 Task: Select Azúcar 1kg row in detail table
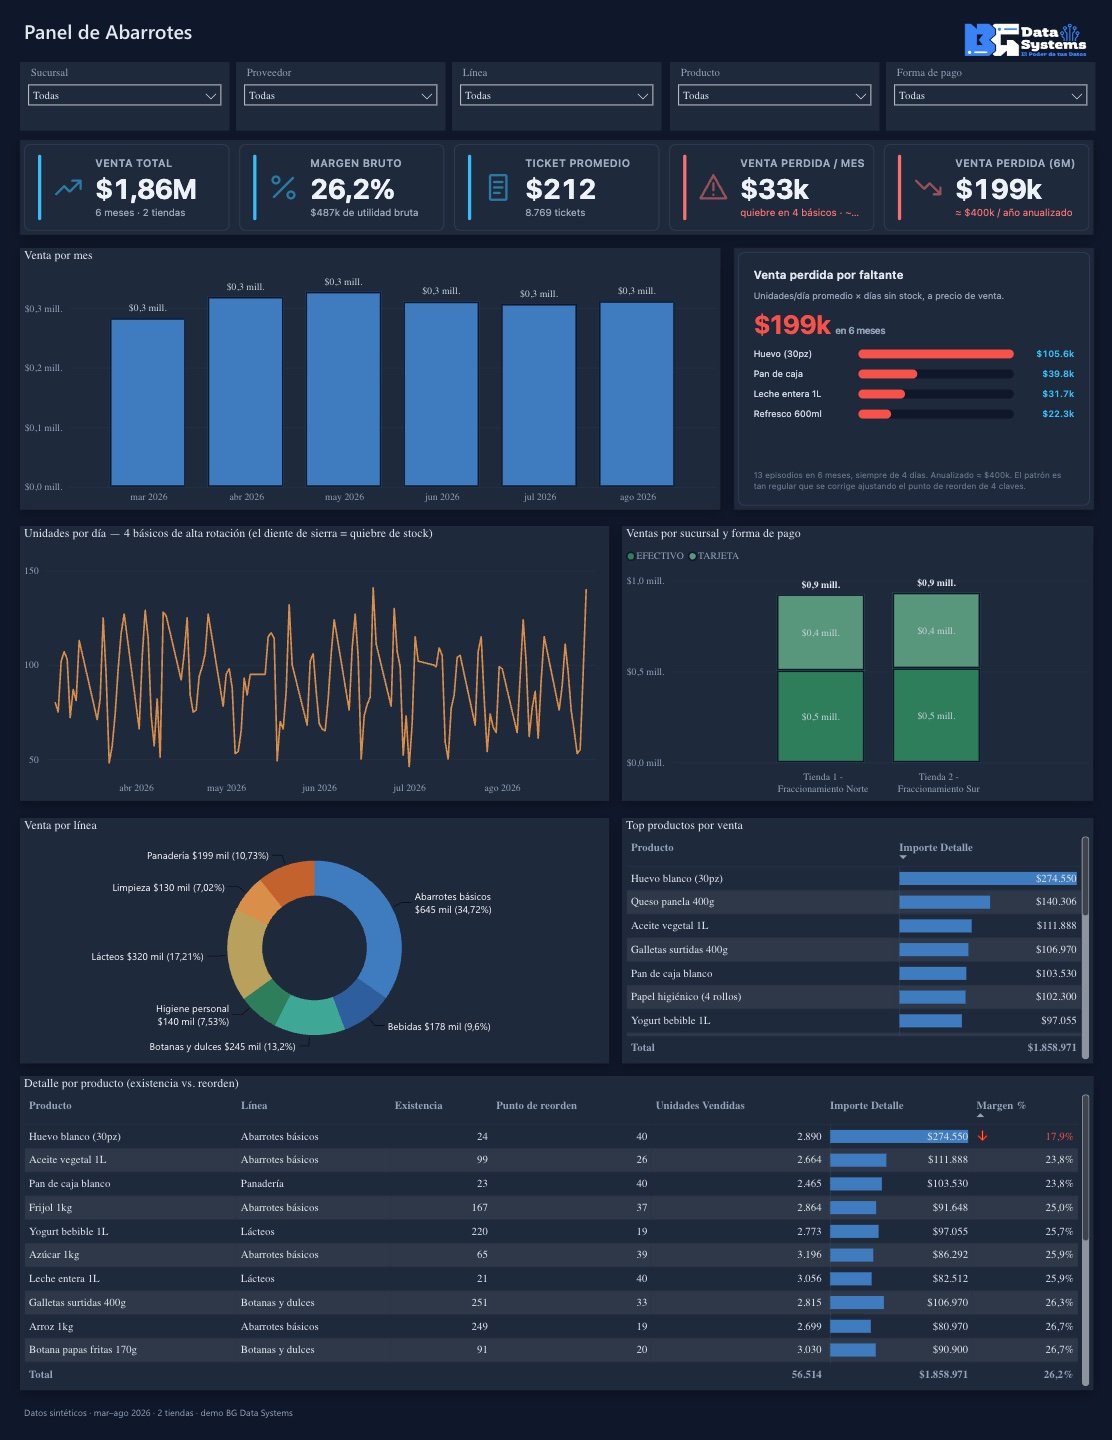(x=550, y=1254)
